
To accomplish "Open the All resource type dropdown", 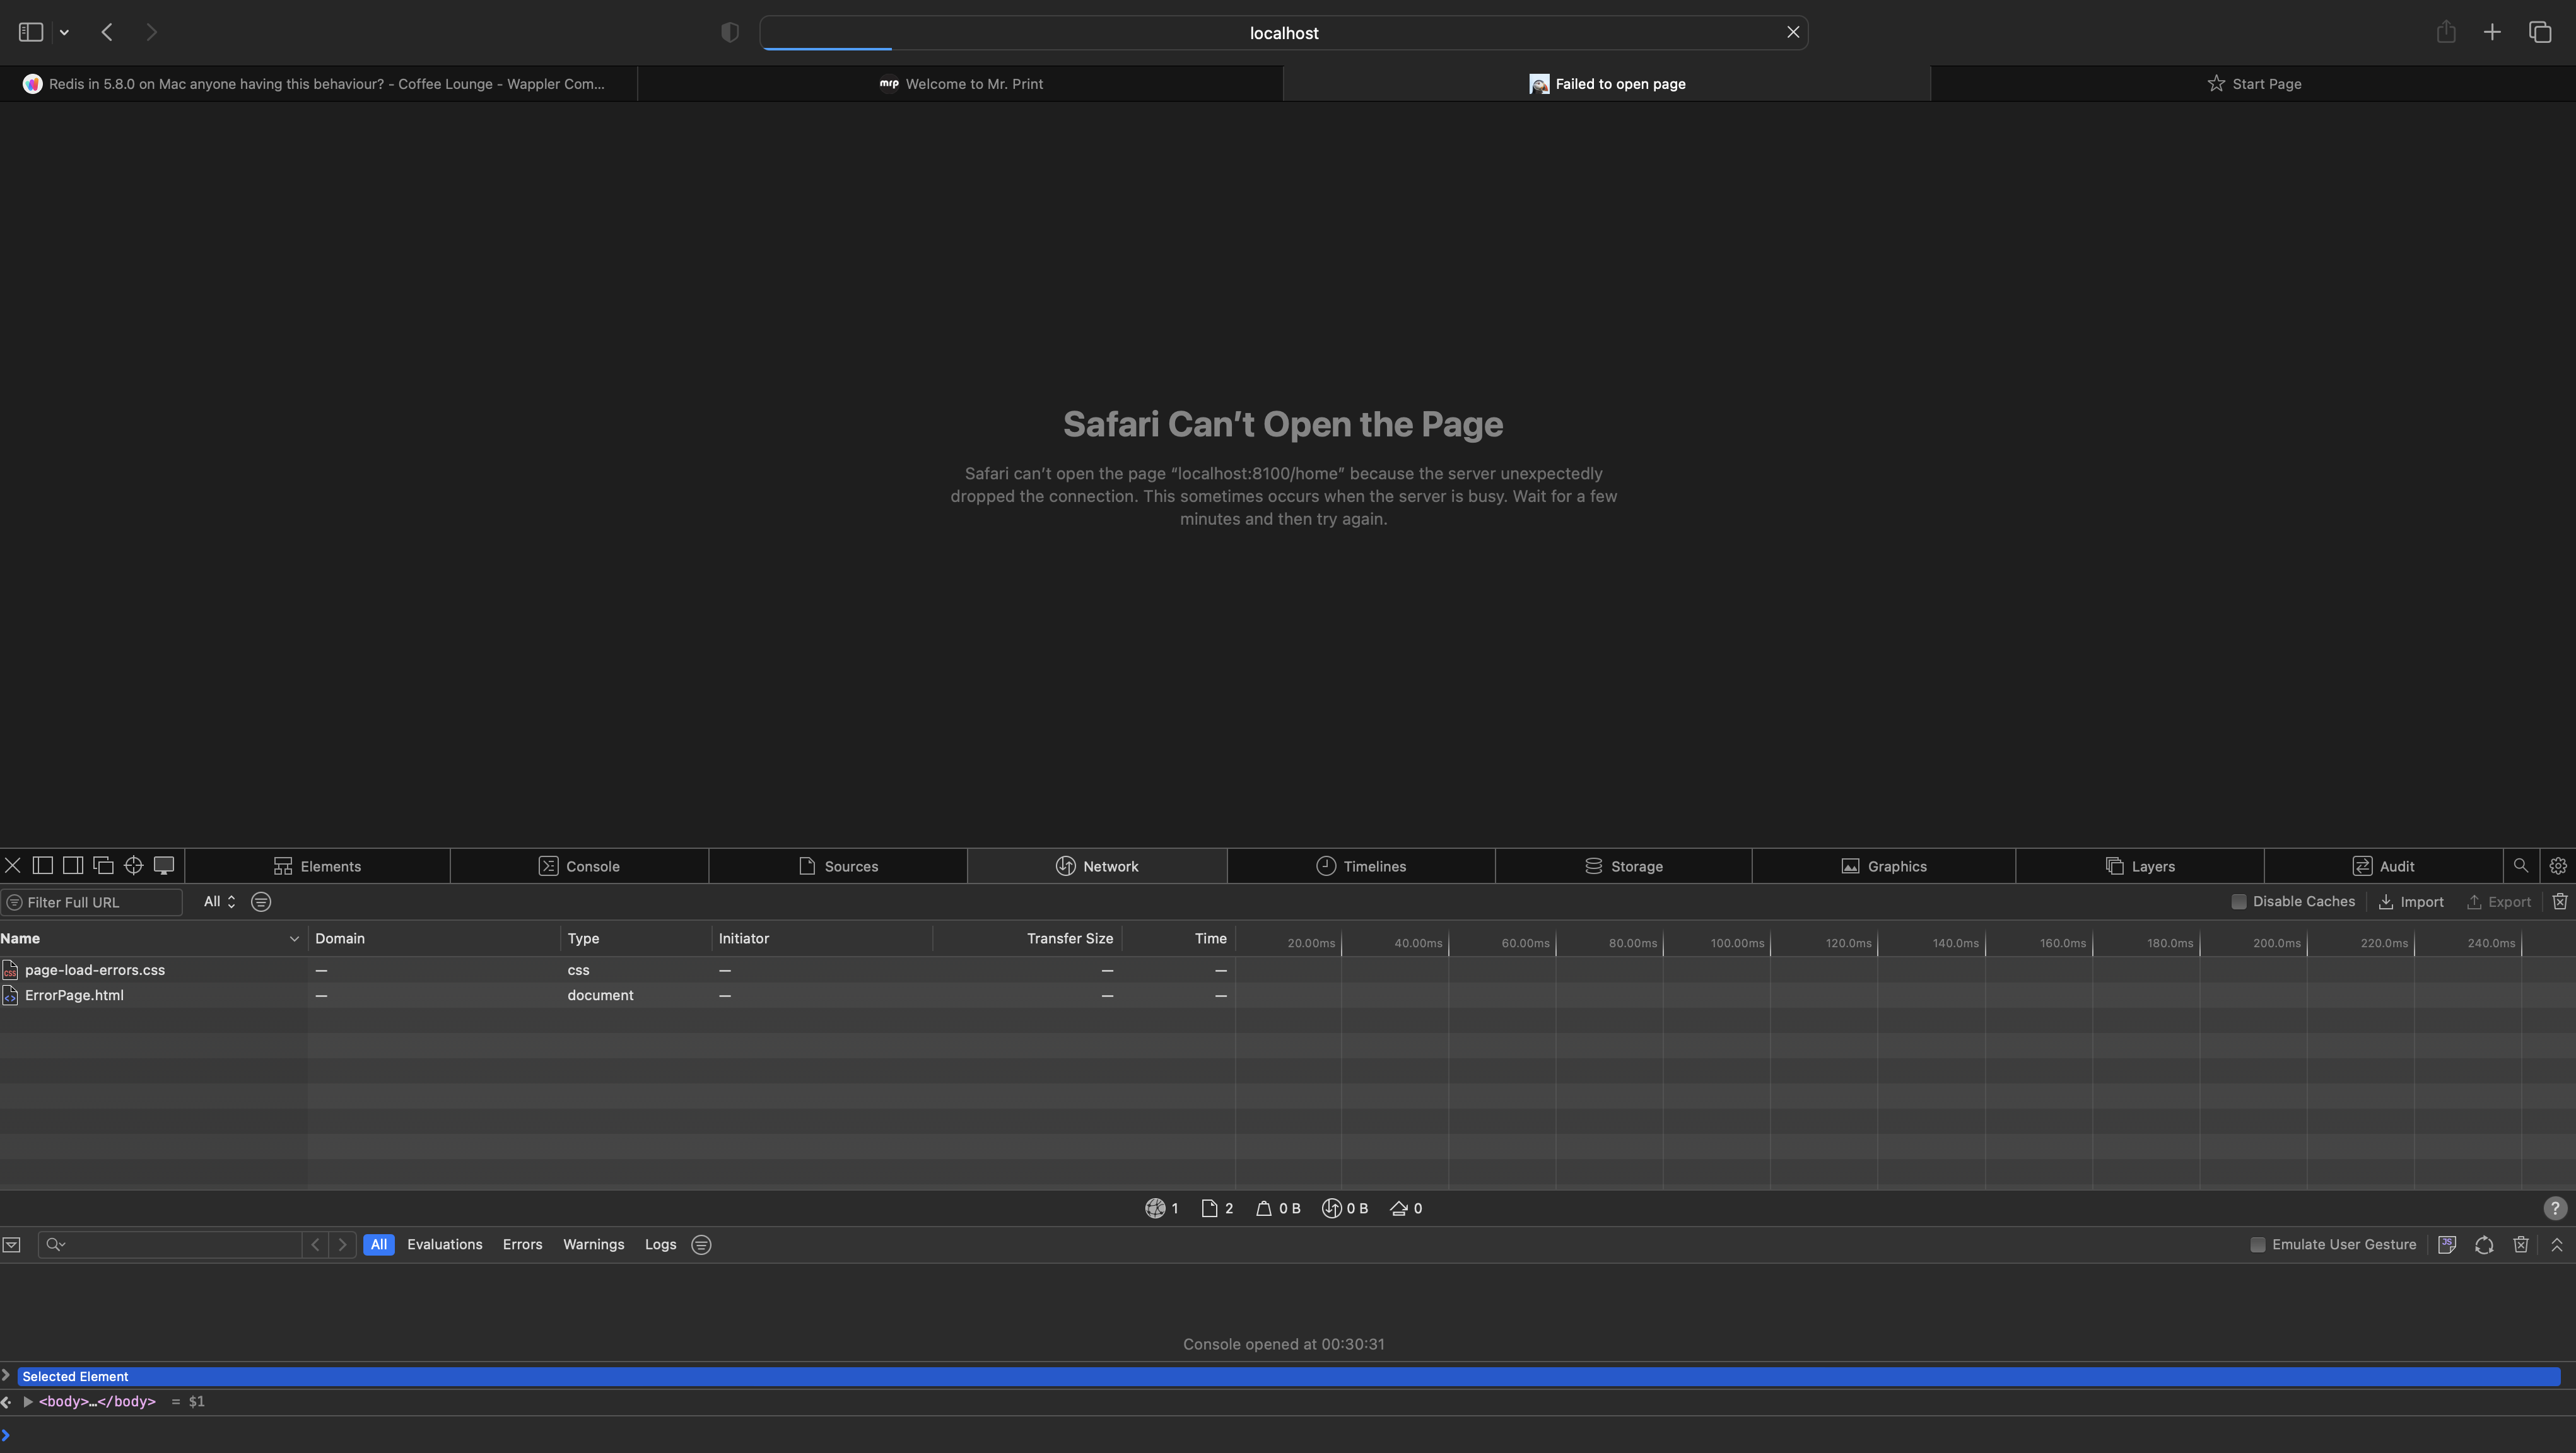I will click(x=219, y=902).
